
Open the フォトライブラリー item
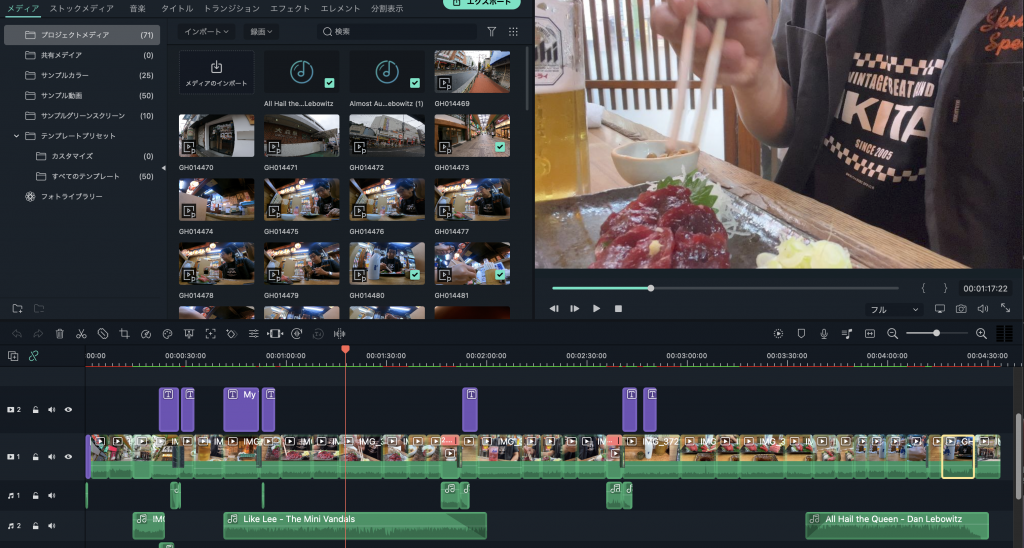[71, 197]
